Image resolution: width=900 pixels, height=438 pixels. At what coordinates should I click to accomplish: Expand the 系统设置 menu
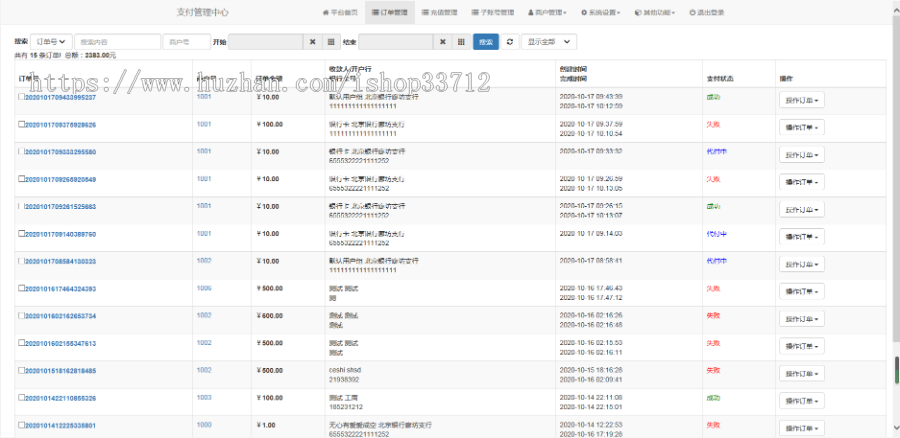click(600, 12)
